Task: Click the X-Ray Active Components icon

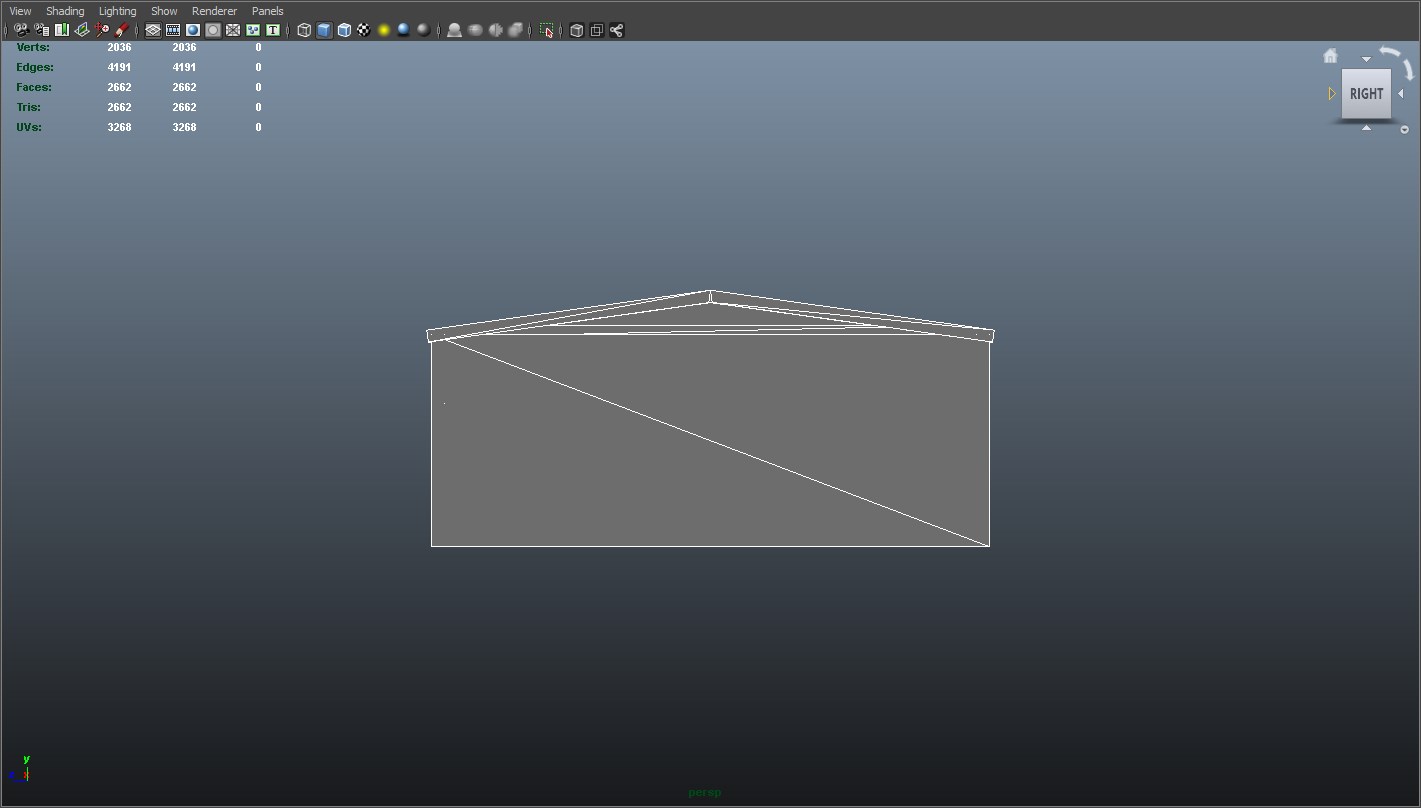Action: tap(596, 30)
